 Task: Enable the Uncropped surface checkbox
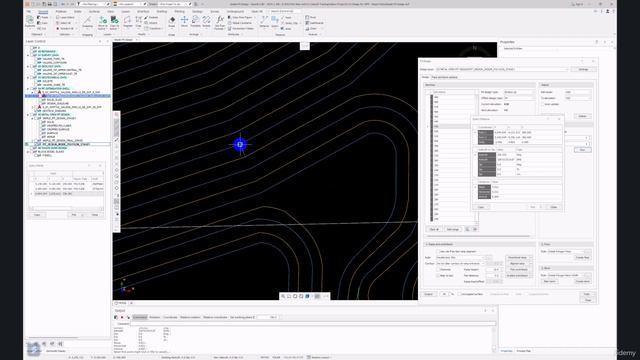coord(459,294)
